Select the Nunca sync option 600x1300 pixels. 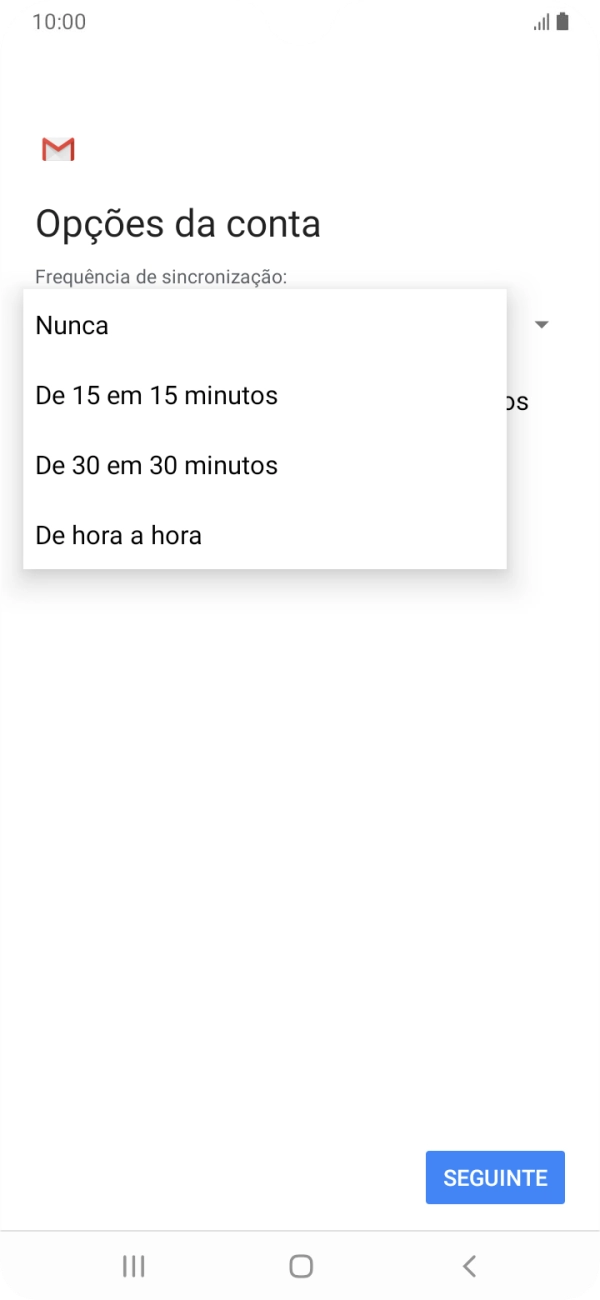pos(71,324)
